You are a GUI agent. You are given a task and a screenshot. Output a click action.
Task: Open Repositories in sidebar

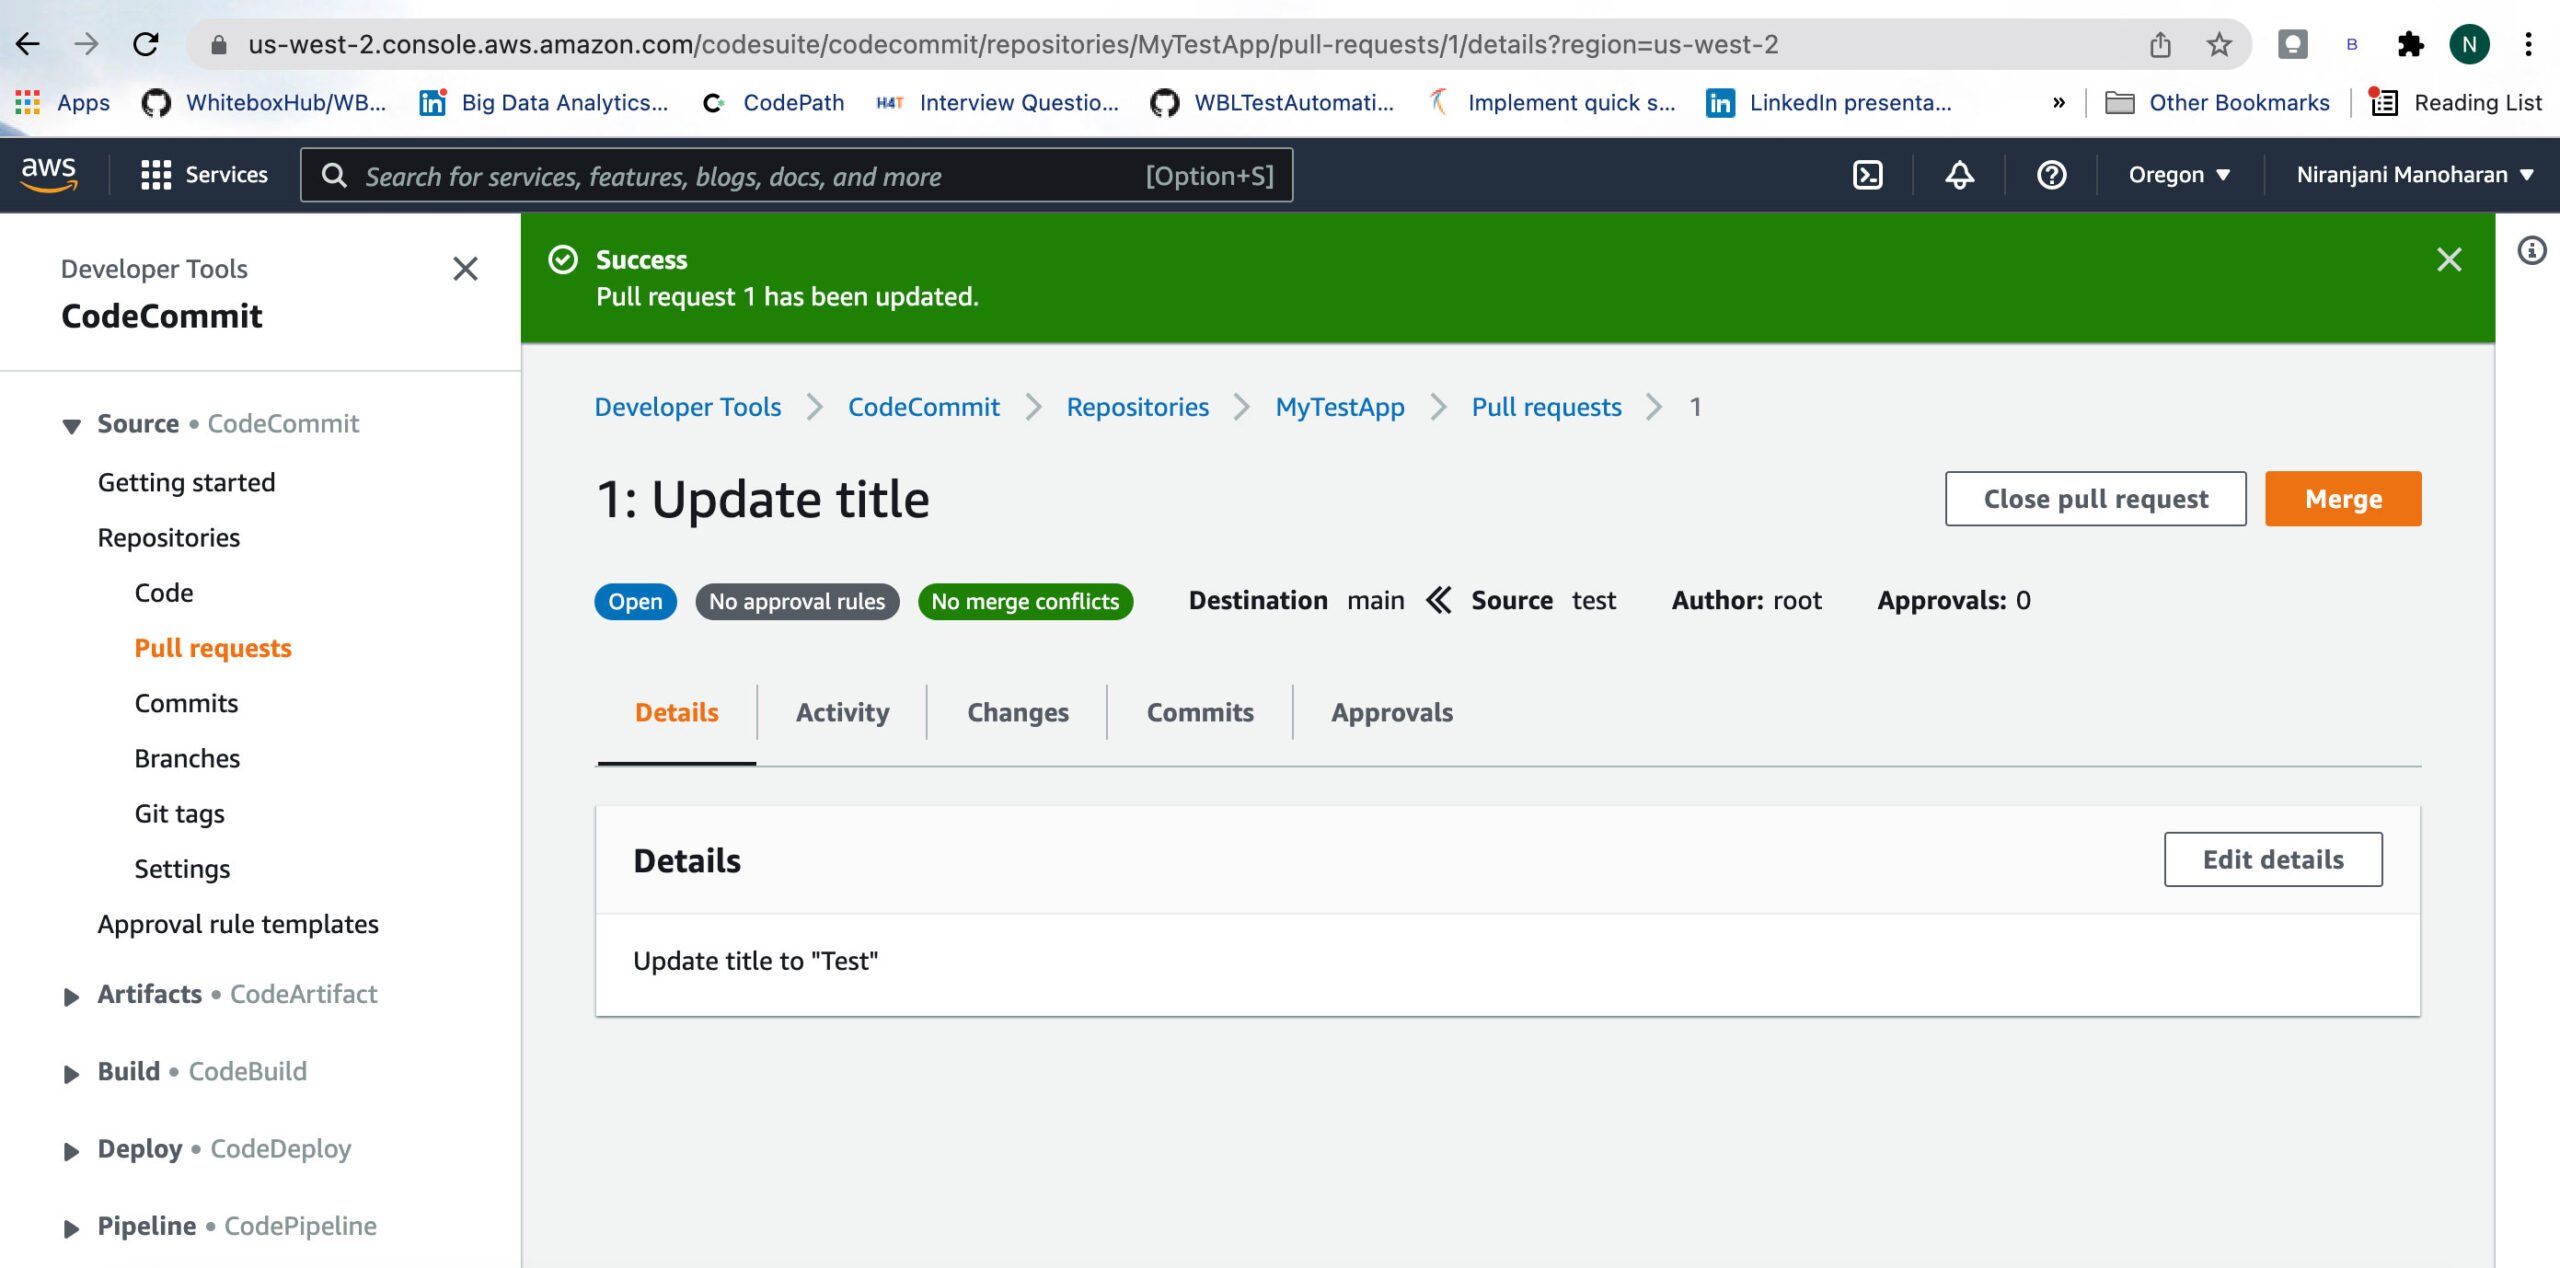click(169, 537)
